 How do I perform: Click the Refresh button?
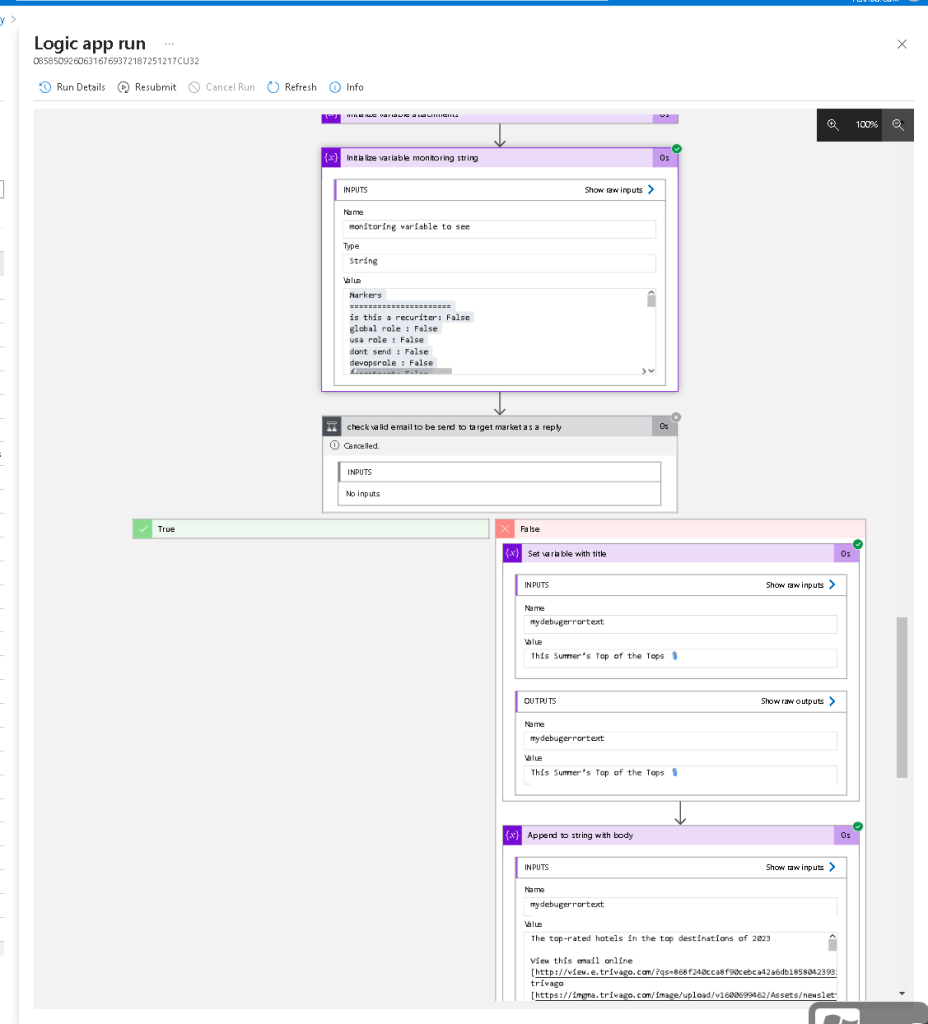pyautogui.click(x=292, y=87)
